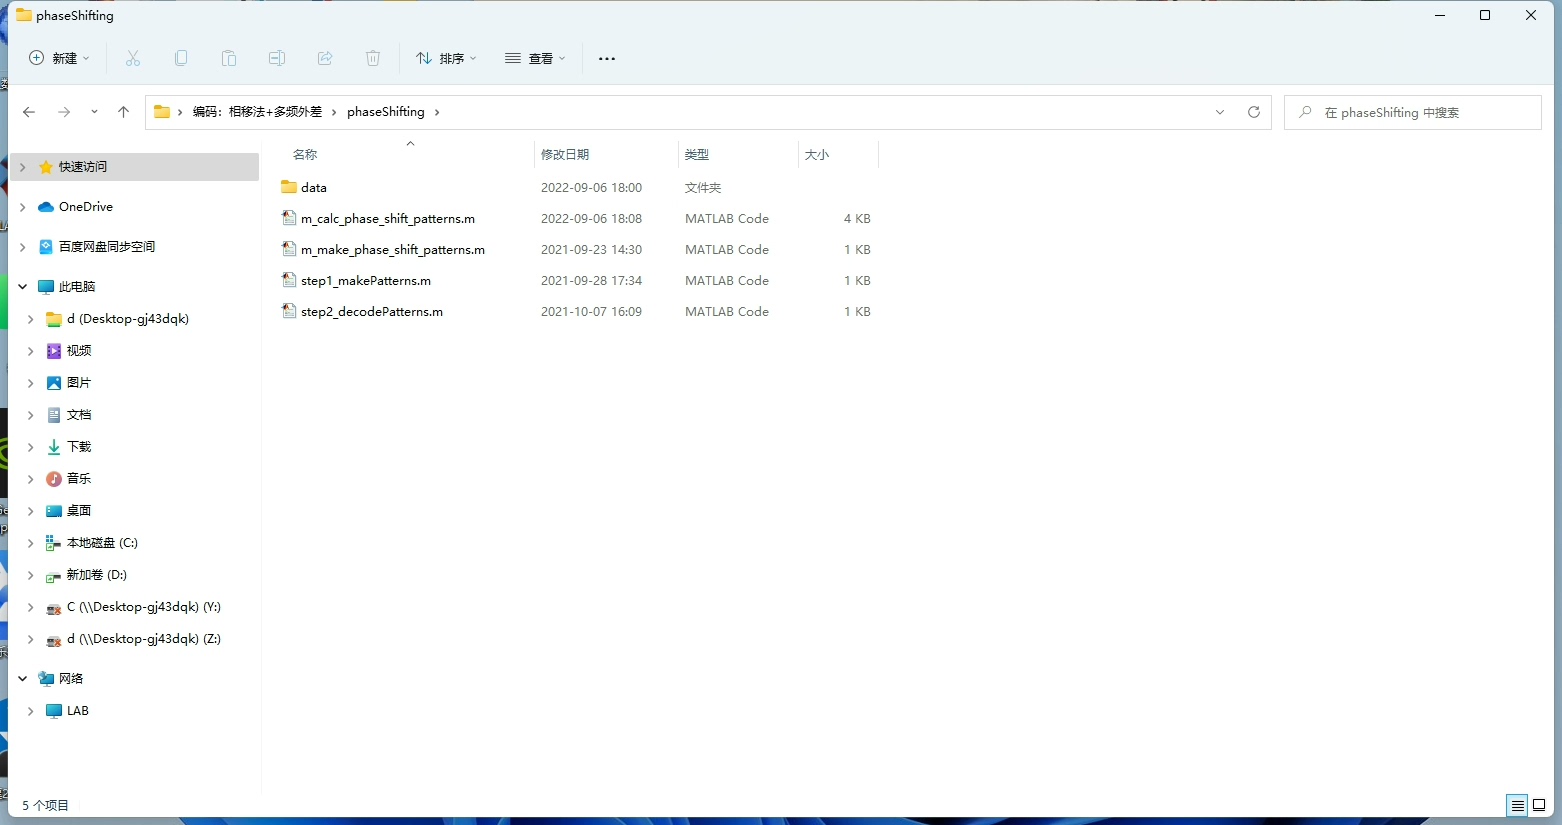Image resolution: width=1562 pixels, height=825 pixels.
Task: Select C (\\Desktop-gj43dqk) (Y:) network drive
Action: click(x=144, y=607)
